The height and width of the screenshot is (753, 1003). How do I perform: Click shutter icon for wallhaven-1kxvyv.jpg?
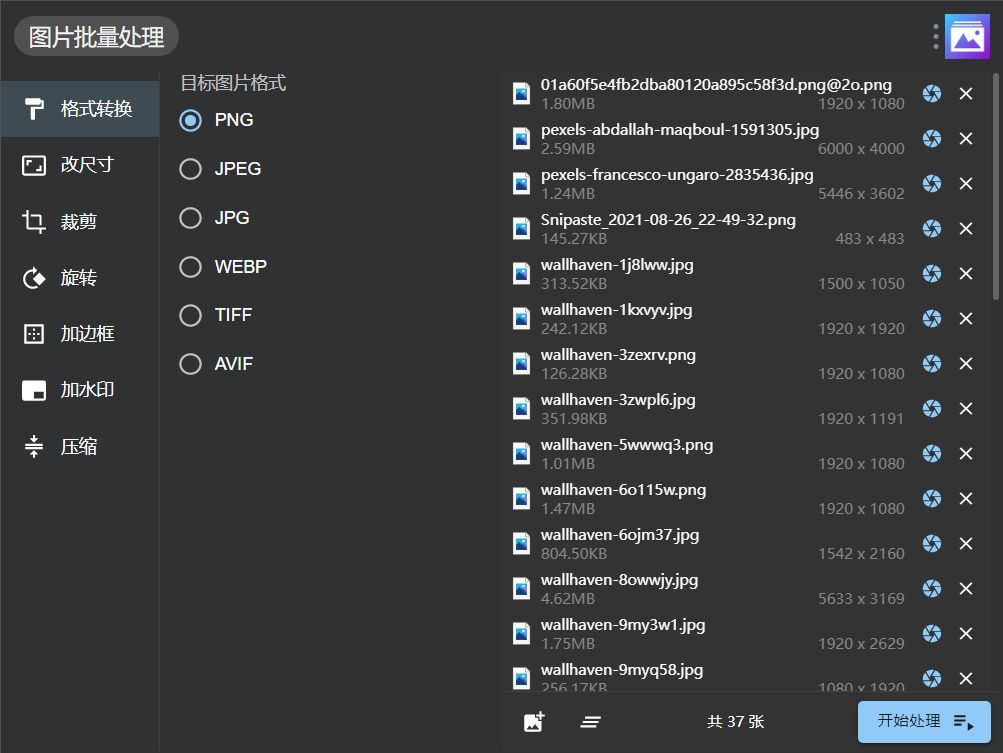pos(932,319)
